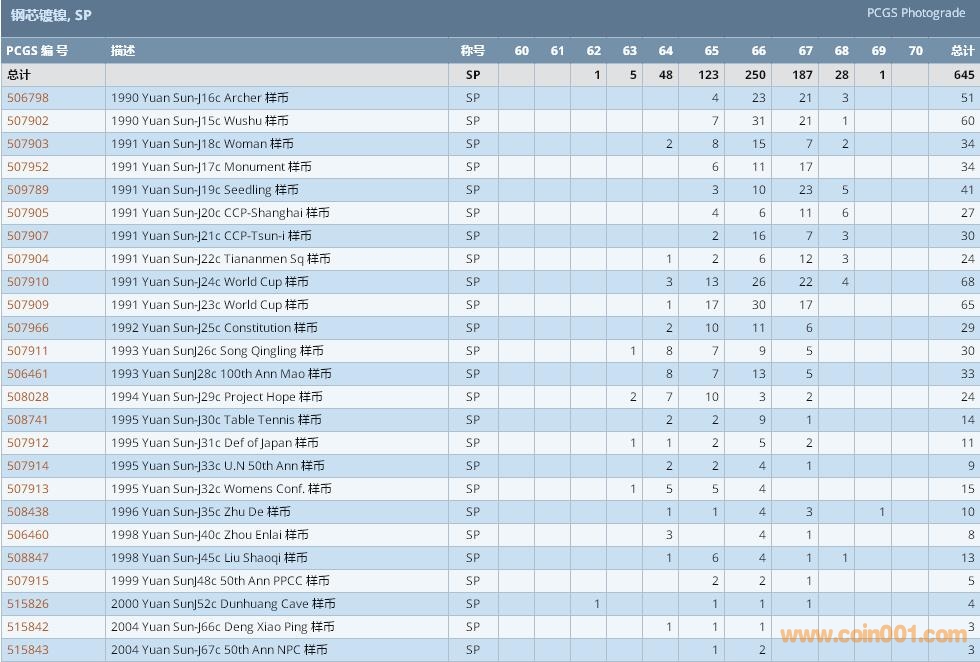Open link 515843 50th Ann NPC
This screenshot has height=662, width=980.
[28, 650]
